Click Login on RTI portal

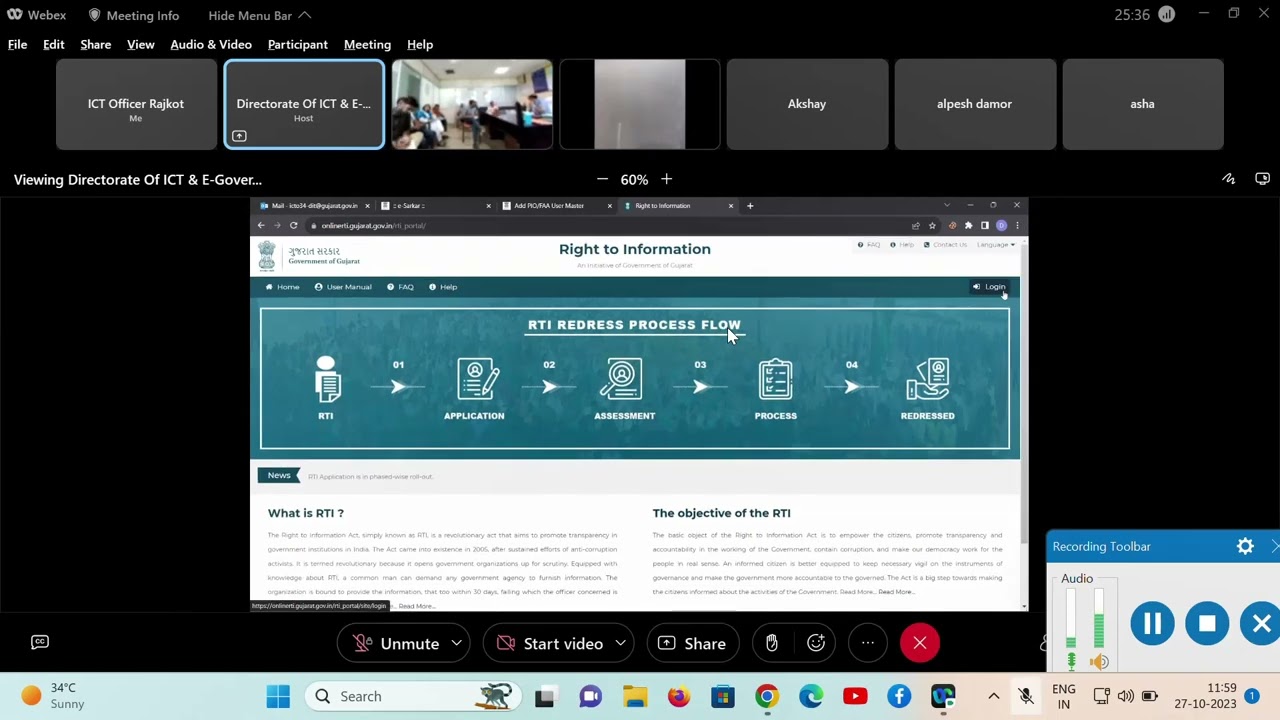(x=989, y=287)
